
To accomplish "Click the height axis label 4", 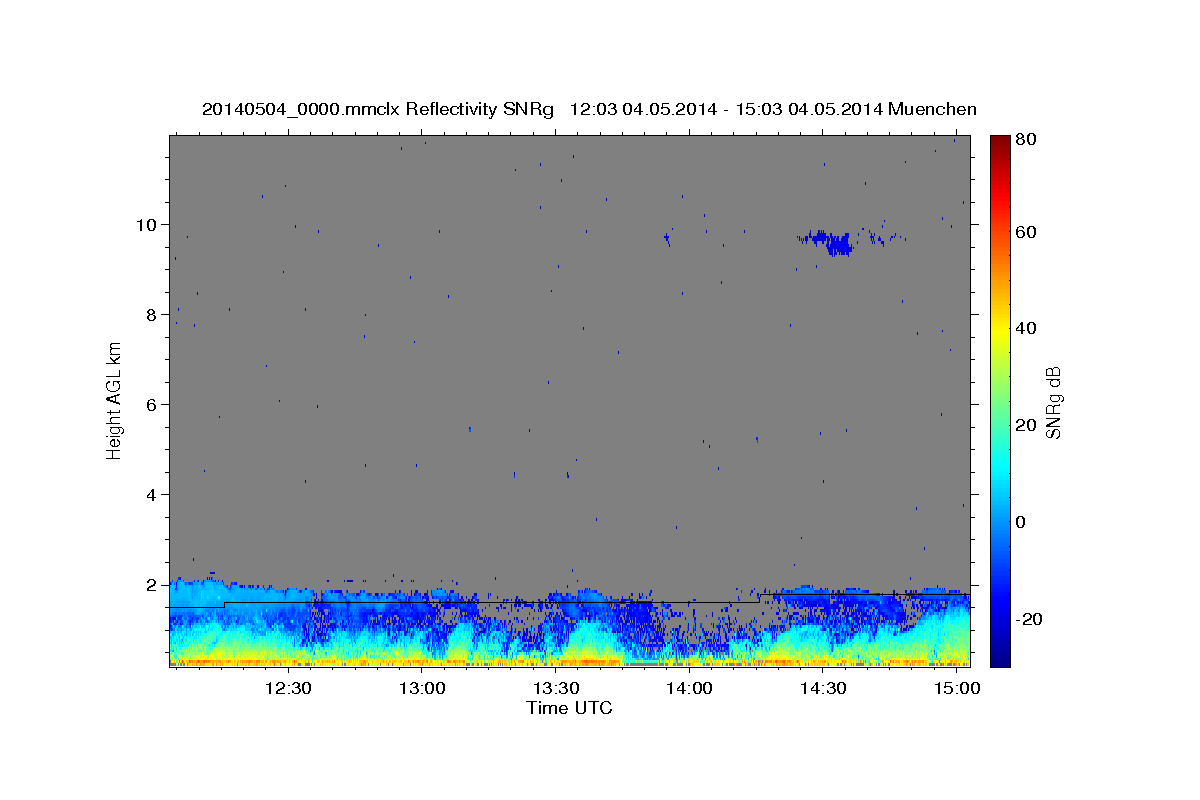I will pos(153,495).
